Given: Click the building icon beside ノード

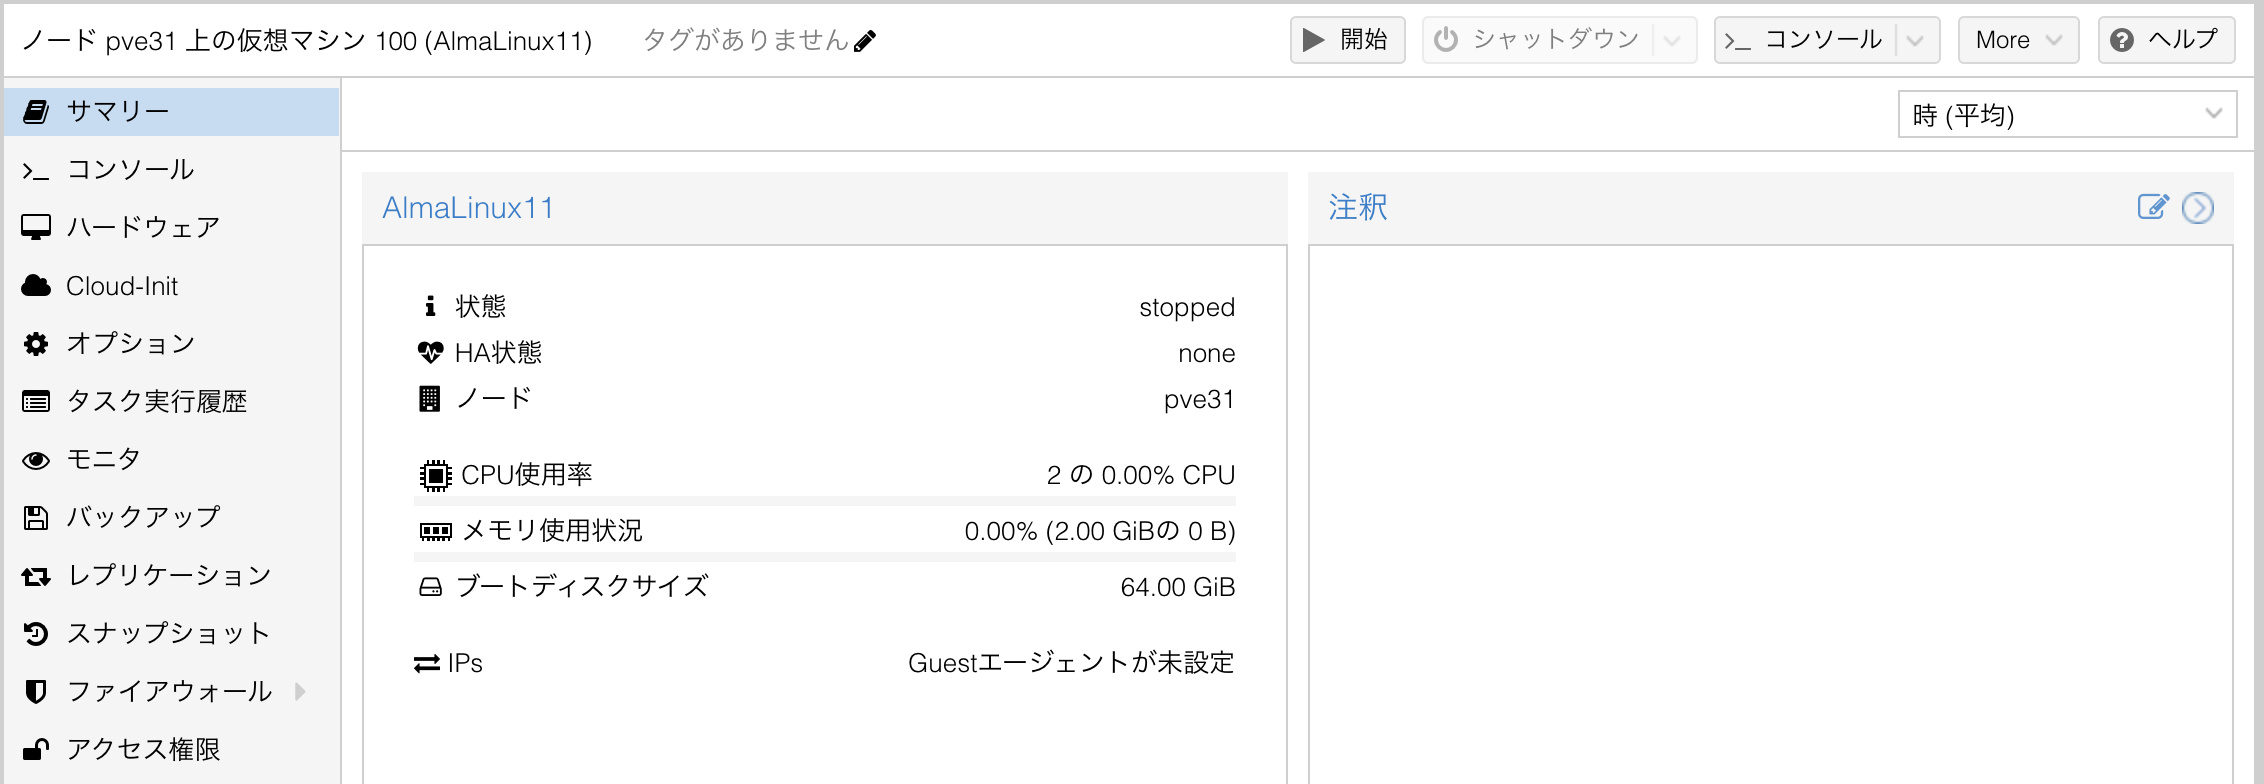Looking at the screenshot, I should (x=429, y=399).
